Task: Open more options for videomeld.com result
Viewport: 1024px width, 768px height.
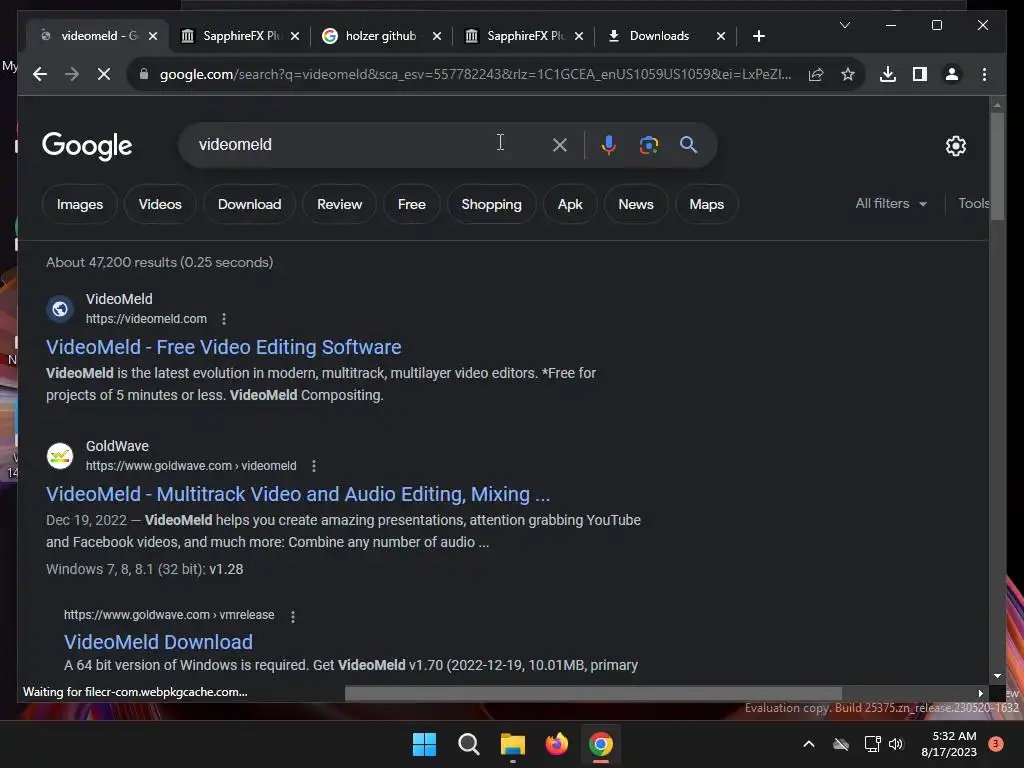Action: pyautogui.click(x=224, y=319)
